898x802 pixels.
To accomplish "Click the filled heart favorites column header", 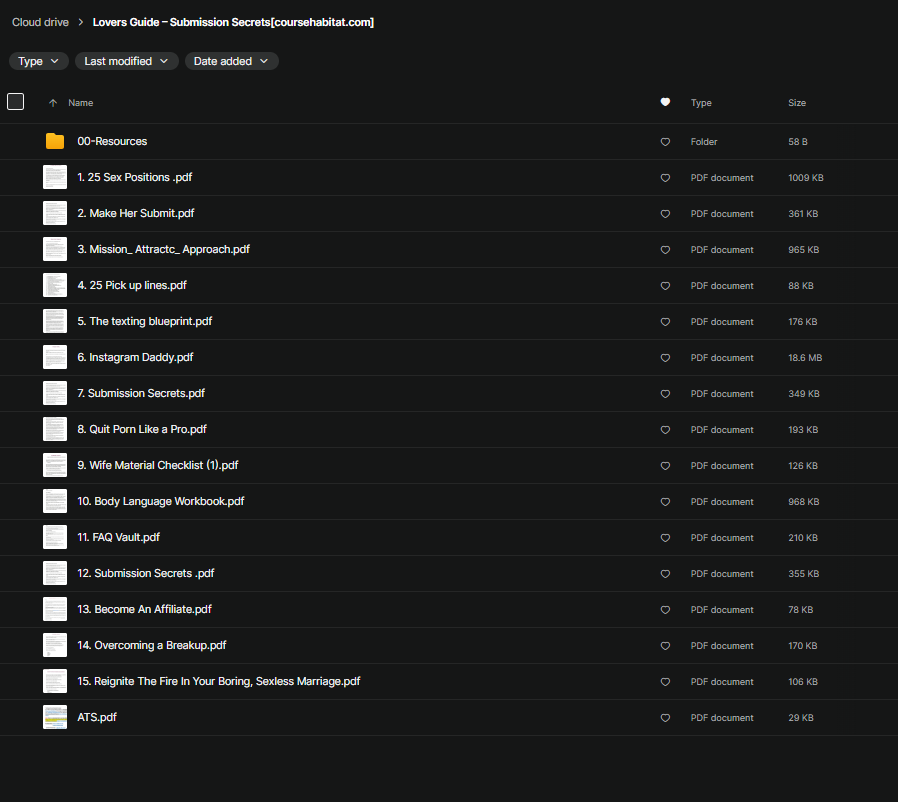I will click(x=665, y=102).
